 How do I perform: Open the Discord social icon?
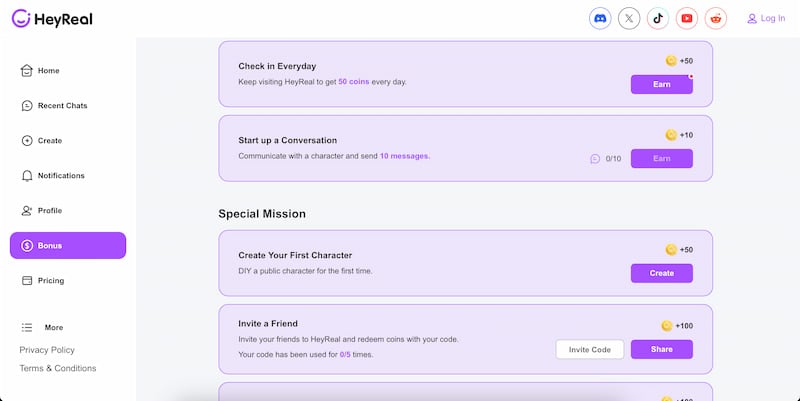(600, 18)
